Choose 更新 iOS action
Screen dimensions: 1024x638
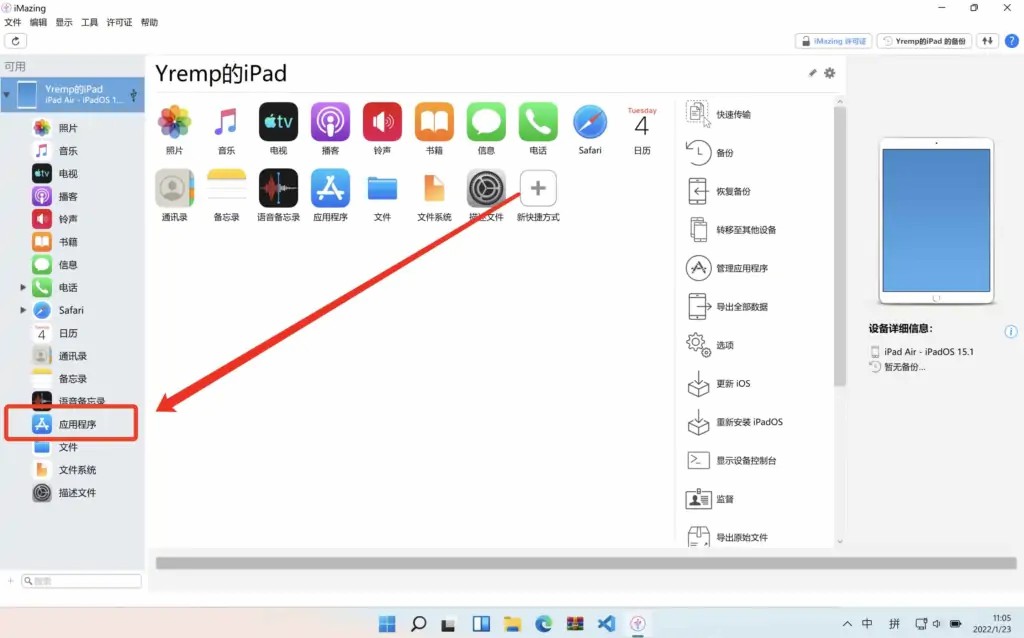click(718, 383)
